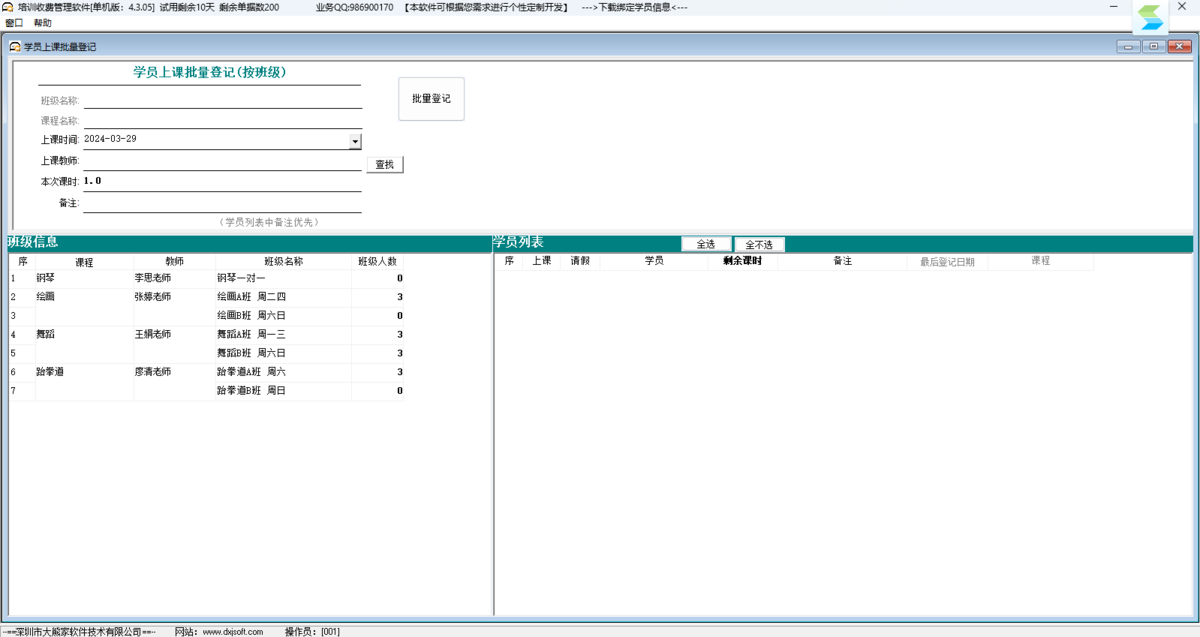
Task: Select the 绘画B班 周六日 class
Action: [283, 316]
